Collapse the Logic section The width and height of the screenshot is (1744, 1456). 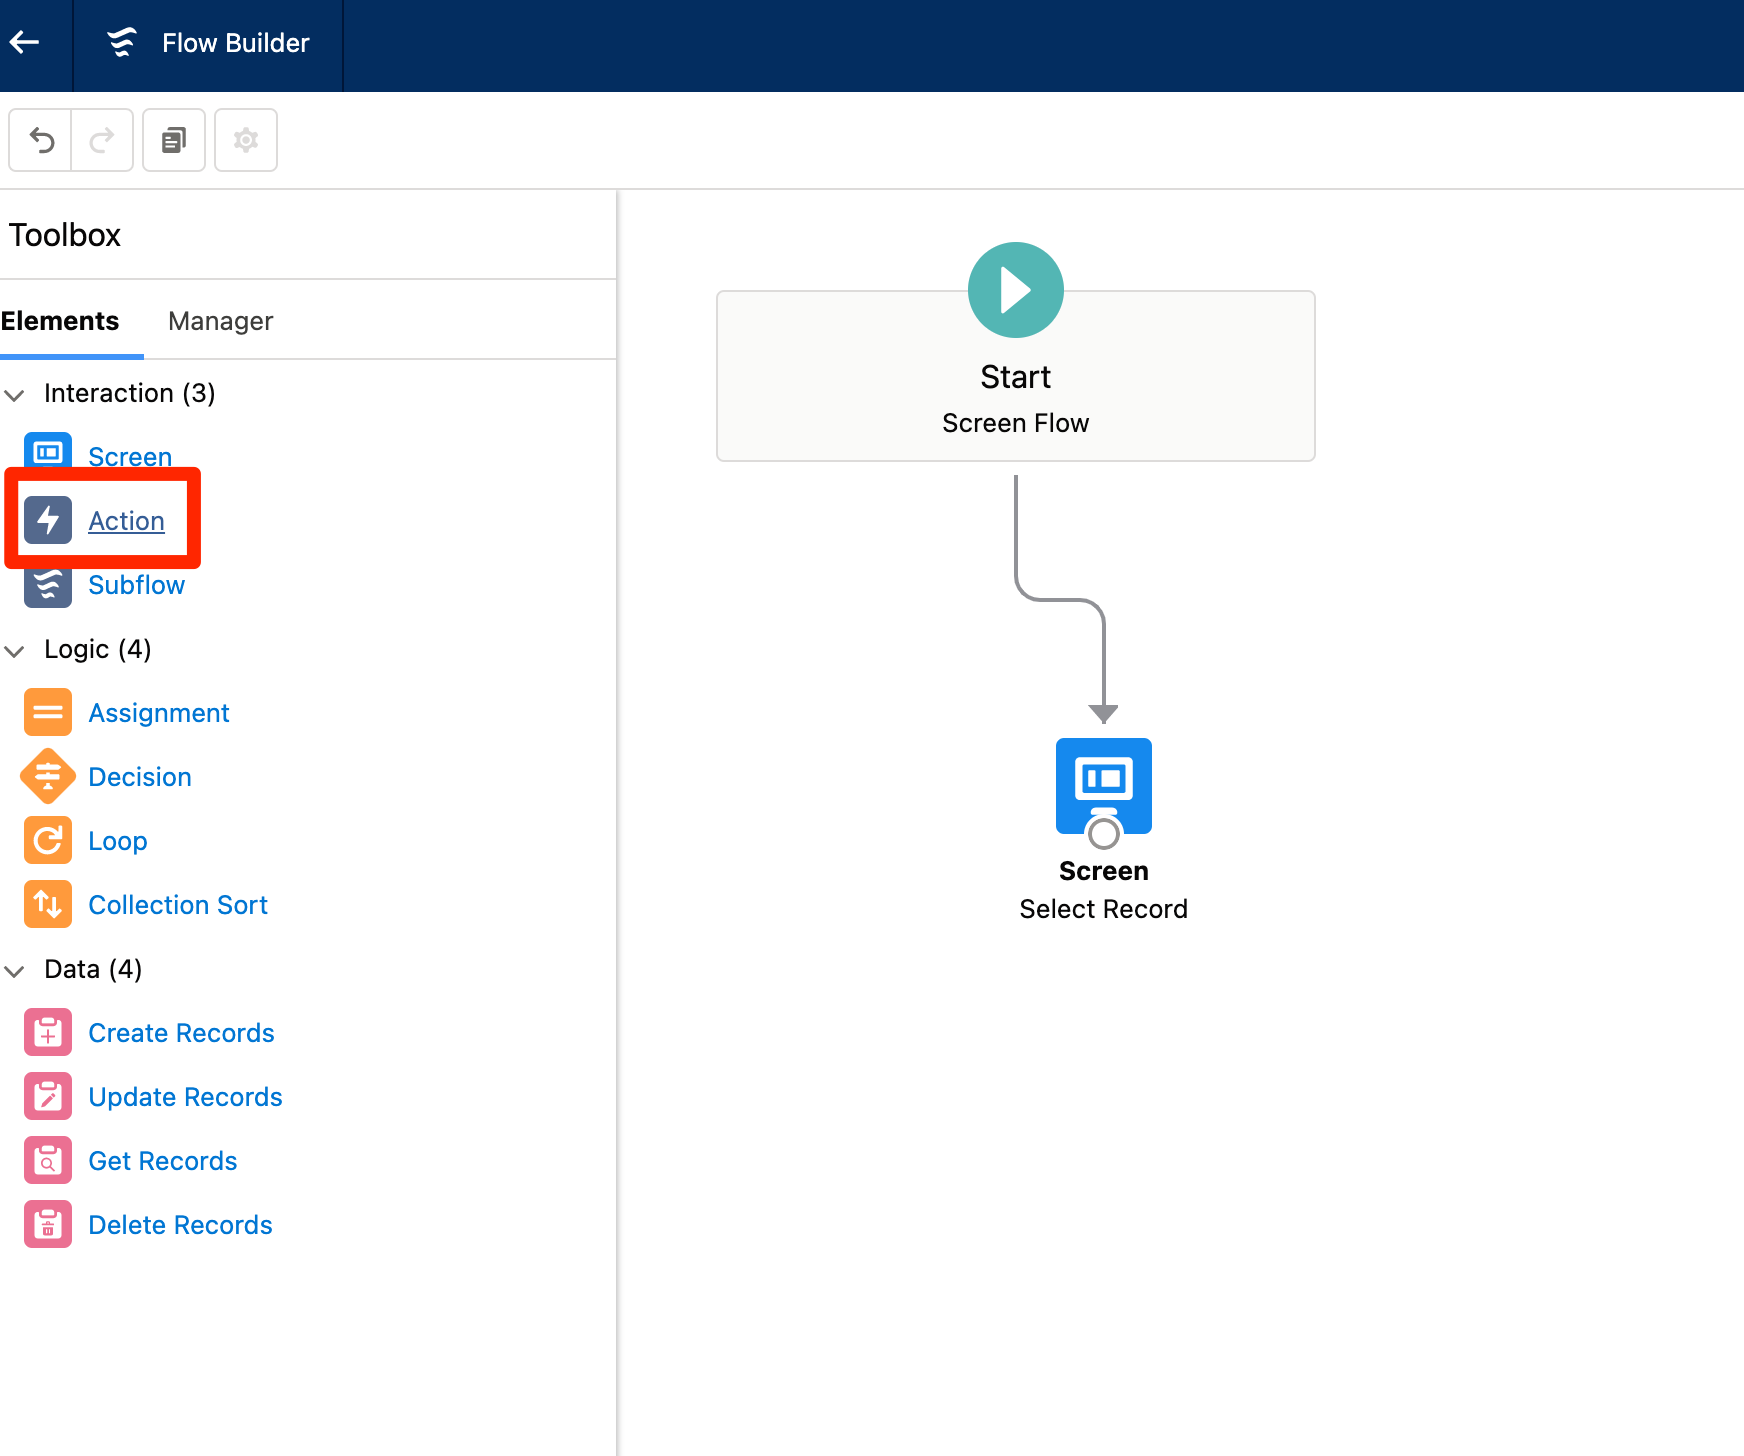[x=14, y=651]
